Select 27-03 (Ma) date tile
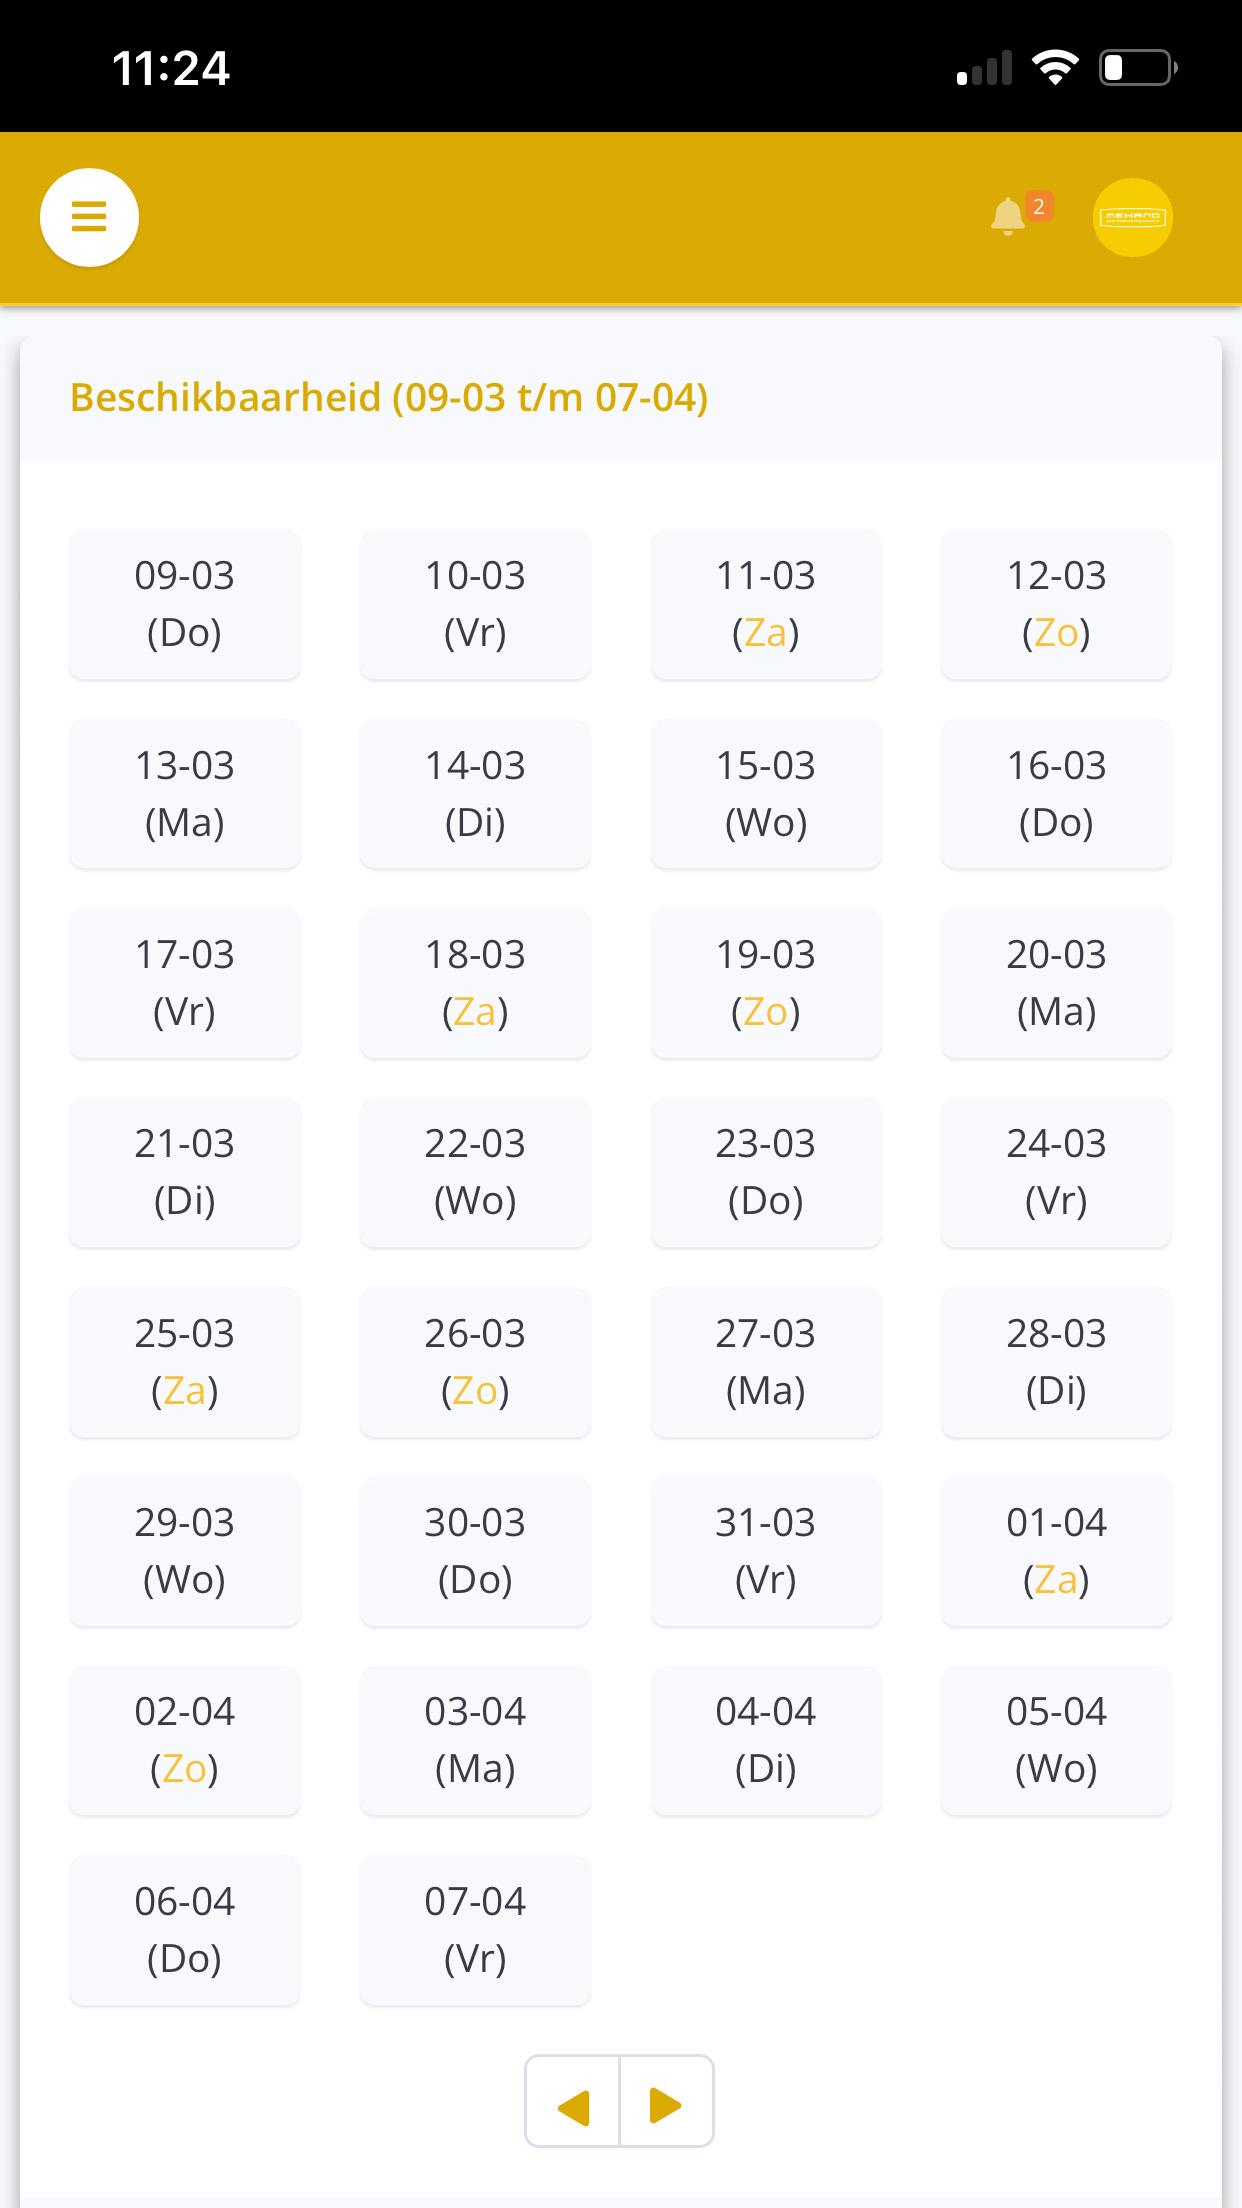This screenshot has height=2208, width=1242. coord(766,1362)
